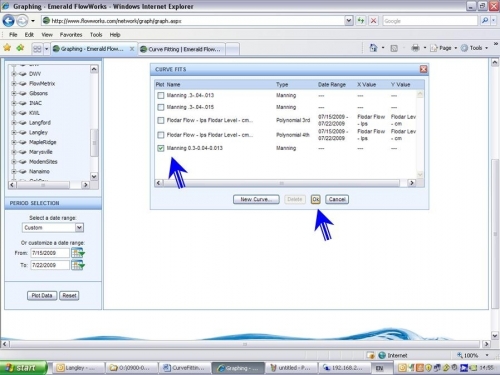Check Manning .3-.04-.015 plot box
The width and height of the screenshot is (500, 375).
pos(161,107)
